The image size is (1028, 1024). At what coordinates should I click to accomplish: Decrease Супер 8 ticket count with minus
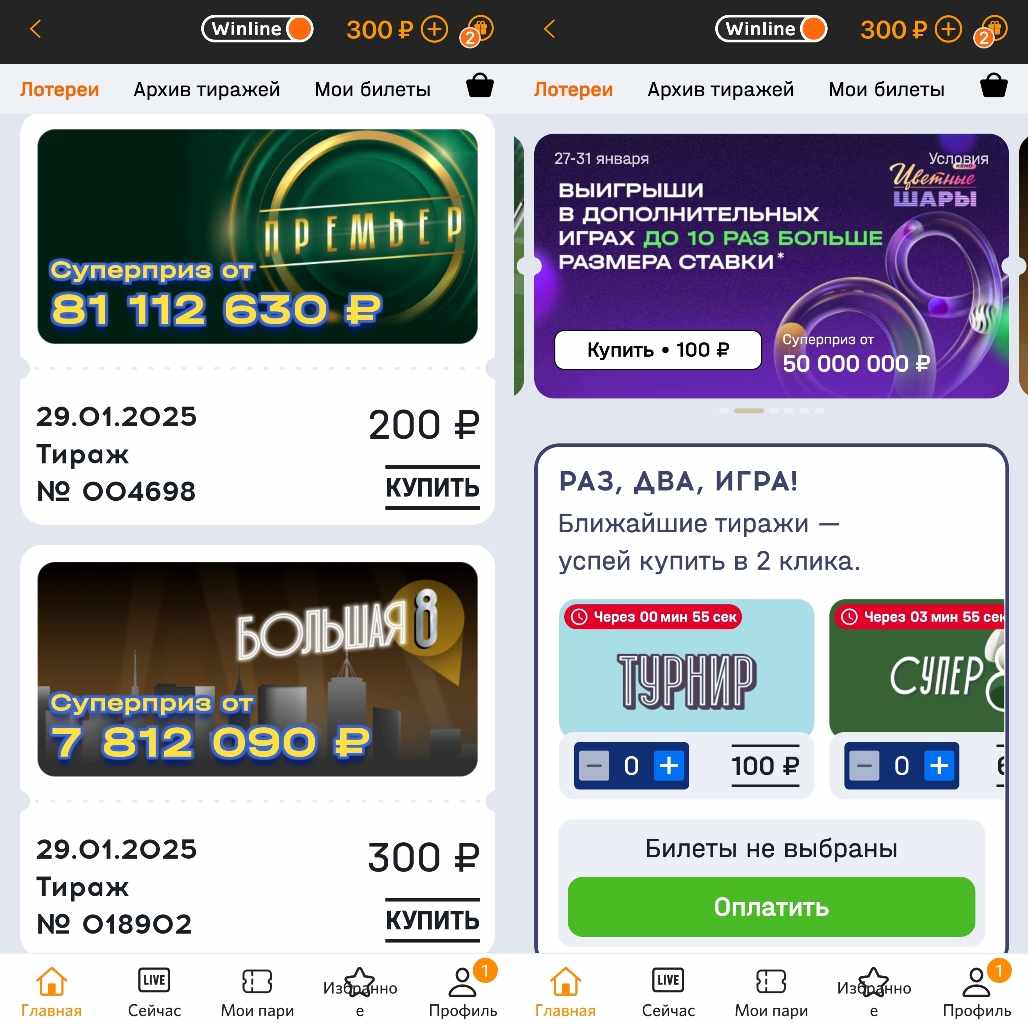coord(863,766)
